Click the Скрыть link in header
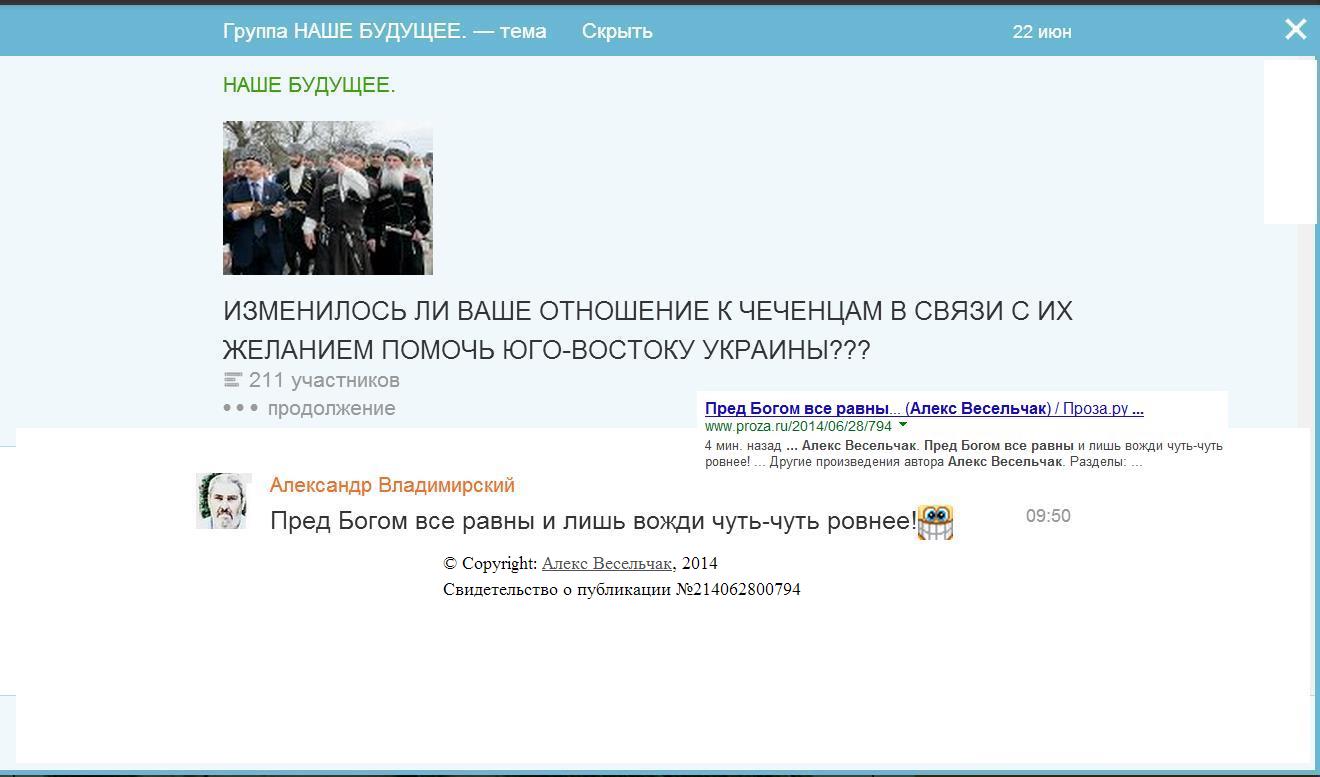 pyautogui.click(x=617, y=31)
